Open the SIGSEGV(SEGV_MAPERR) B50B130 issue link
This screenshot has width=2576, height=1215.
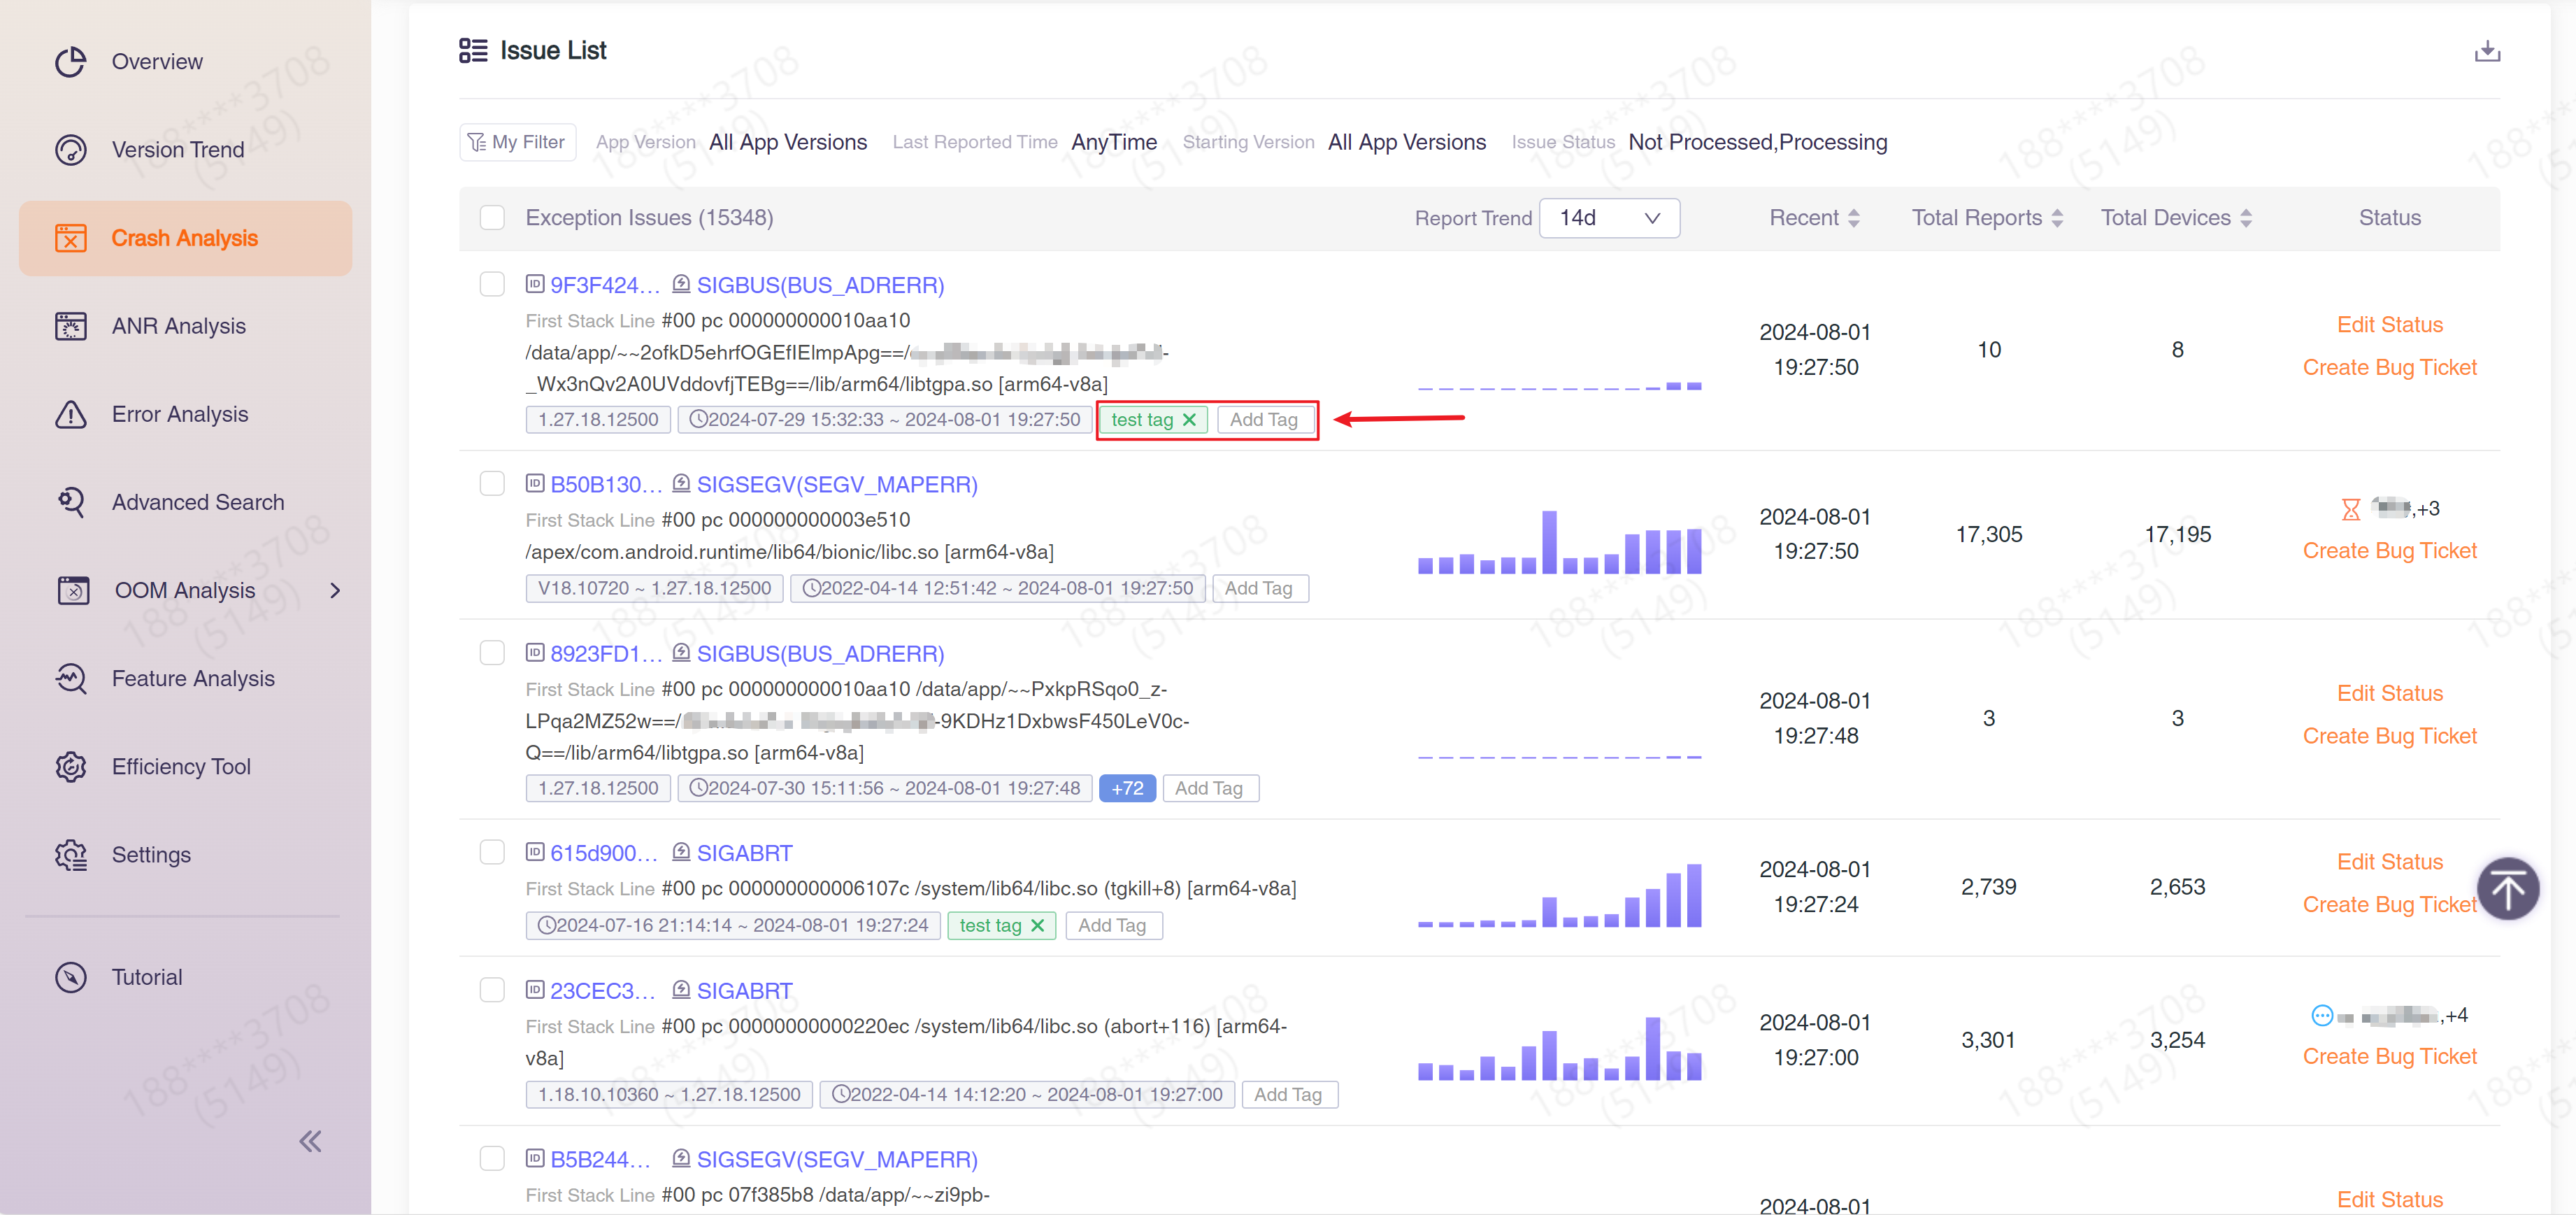pyautogui.click(x=837, y=485)
